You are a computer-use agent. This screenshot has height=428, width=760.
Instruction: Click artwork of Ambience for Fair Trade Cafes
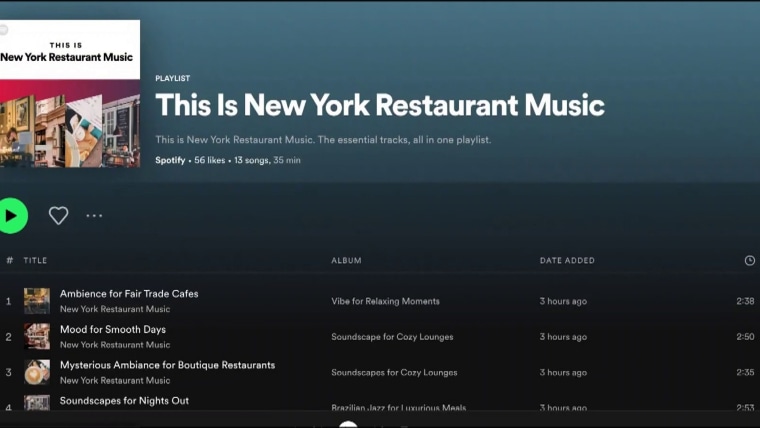click(x=37, y=301)
